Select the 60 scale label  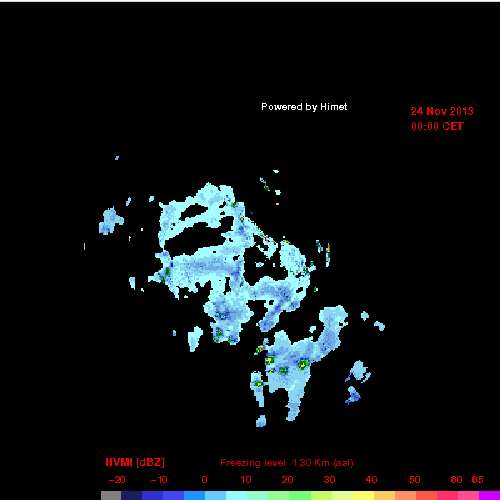(x=456, y=480)
